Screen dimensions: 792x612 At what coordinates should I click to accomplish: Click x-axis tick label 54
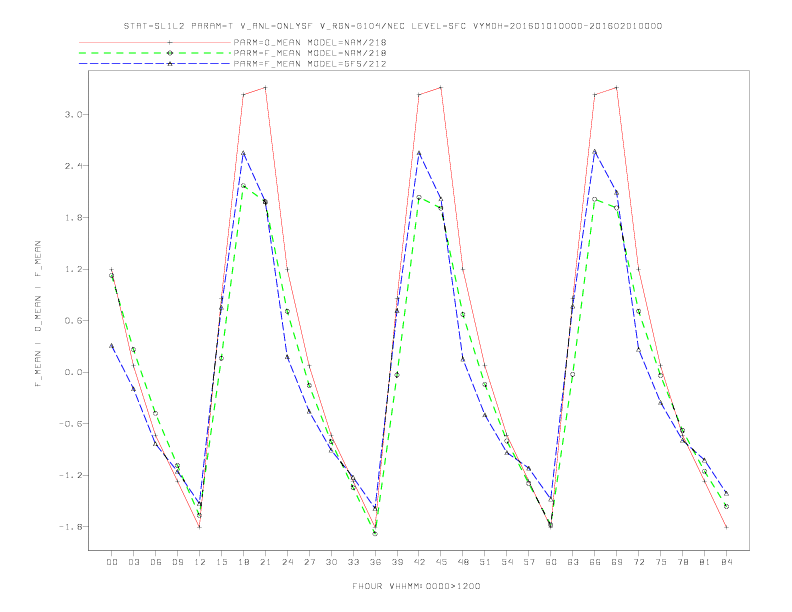click(x=507, y=562)
